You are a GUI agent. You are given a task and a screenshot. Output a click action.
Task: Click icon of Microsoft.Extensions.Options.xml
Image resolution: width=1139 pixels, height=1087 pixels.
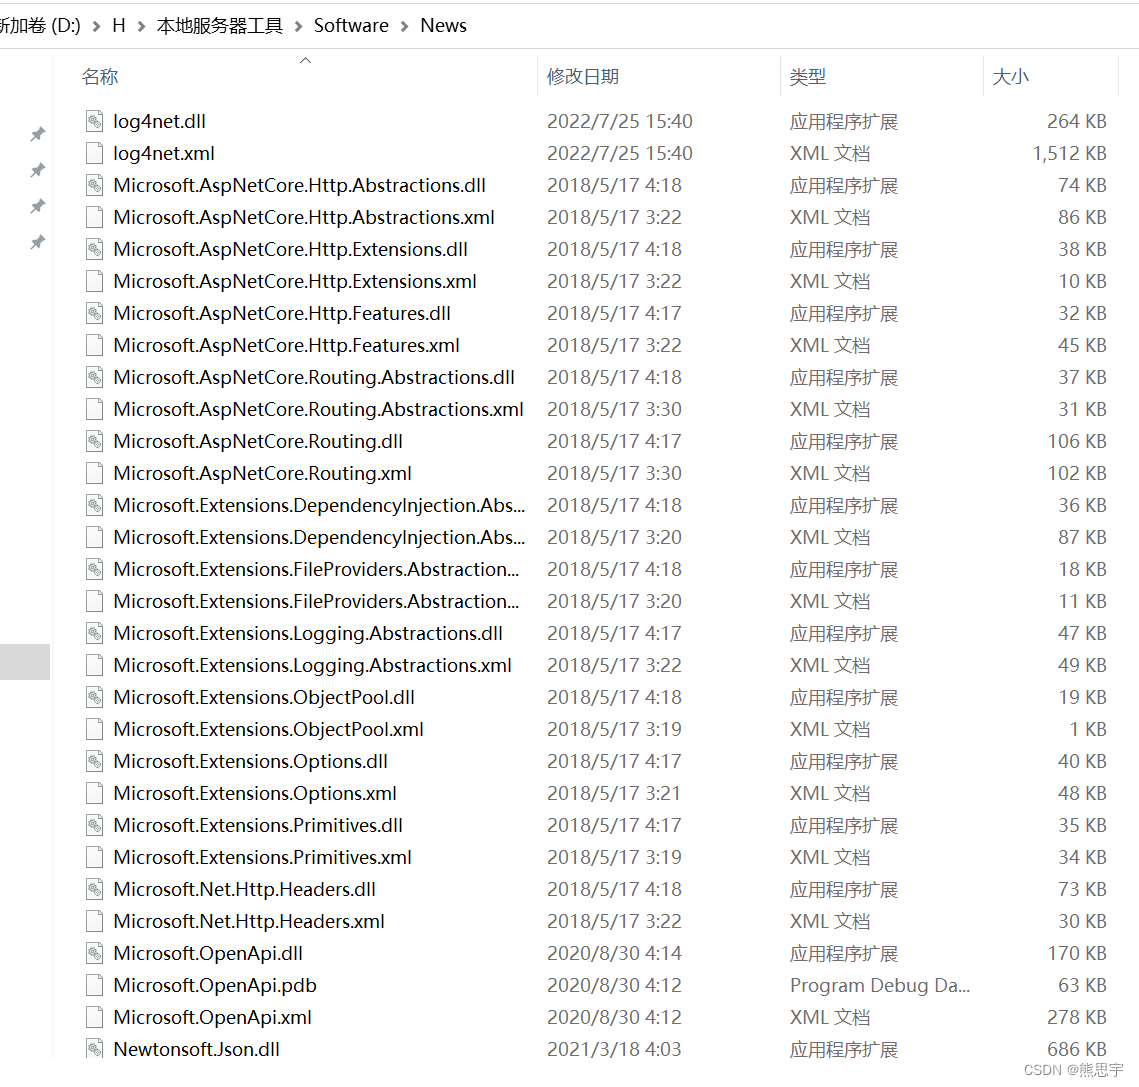pos(94,793)
